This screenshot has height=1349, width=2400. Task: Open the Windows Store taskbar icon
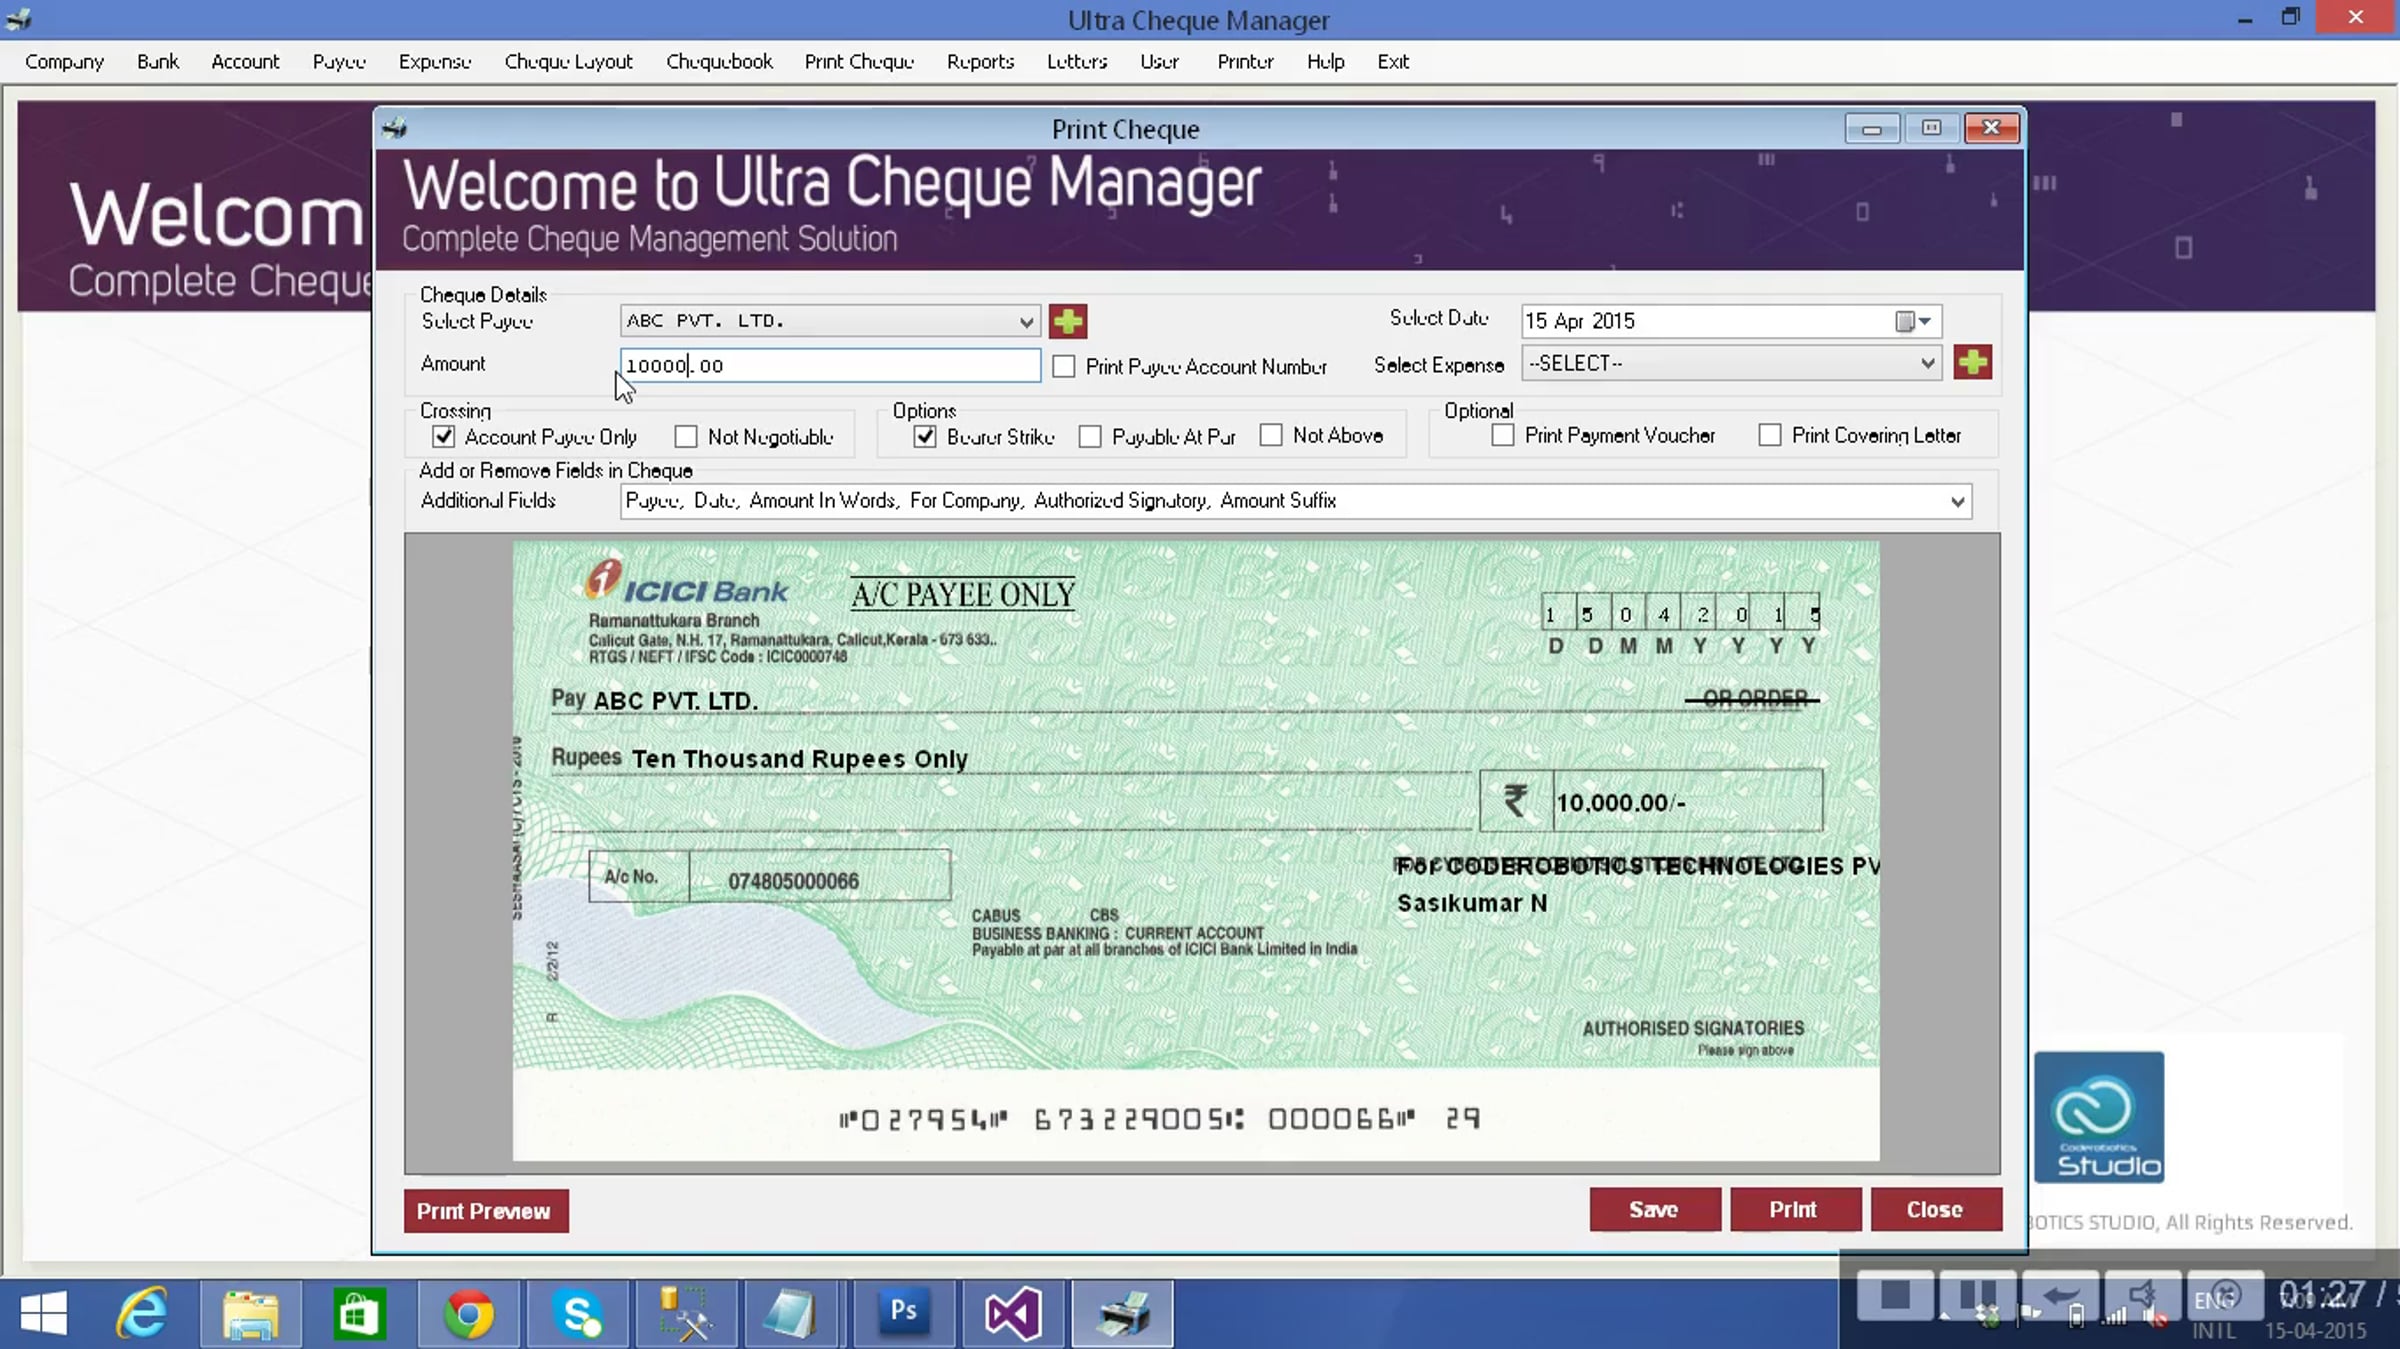tap(359, 1313)
